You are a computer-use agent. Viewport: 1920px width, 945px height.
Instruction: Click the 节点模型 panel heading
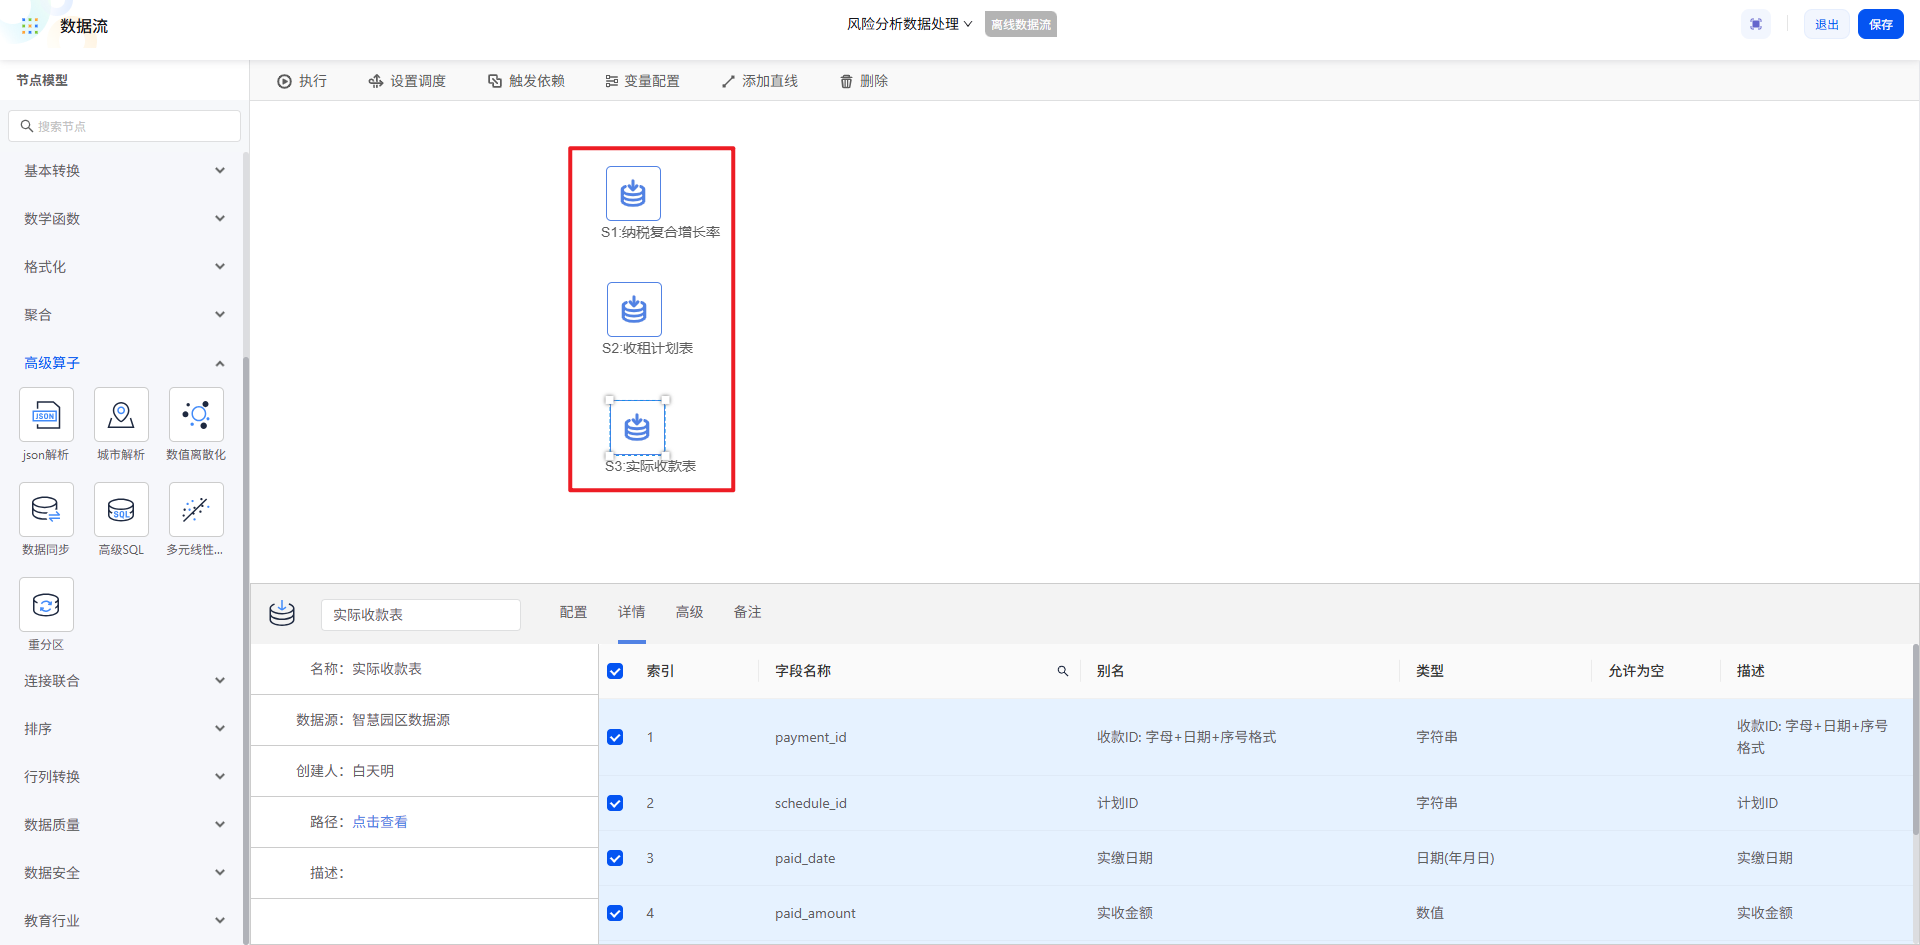(42, 80)
